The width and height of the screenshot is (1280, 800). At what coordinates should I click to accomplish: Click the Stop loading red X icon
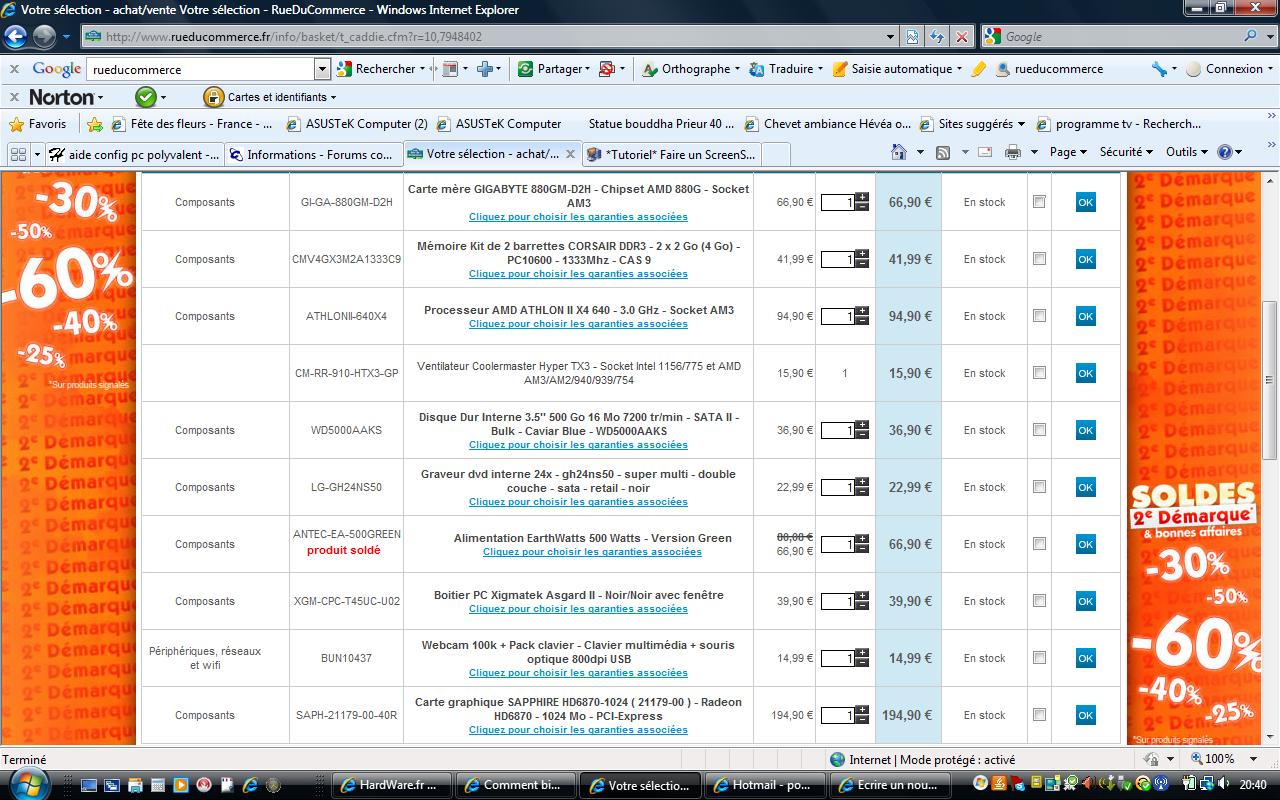click(961, 37)
